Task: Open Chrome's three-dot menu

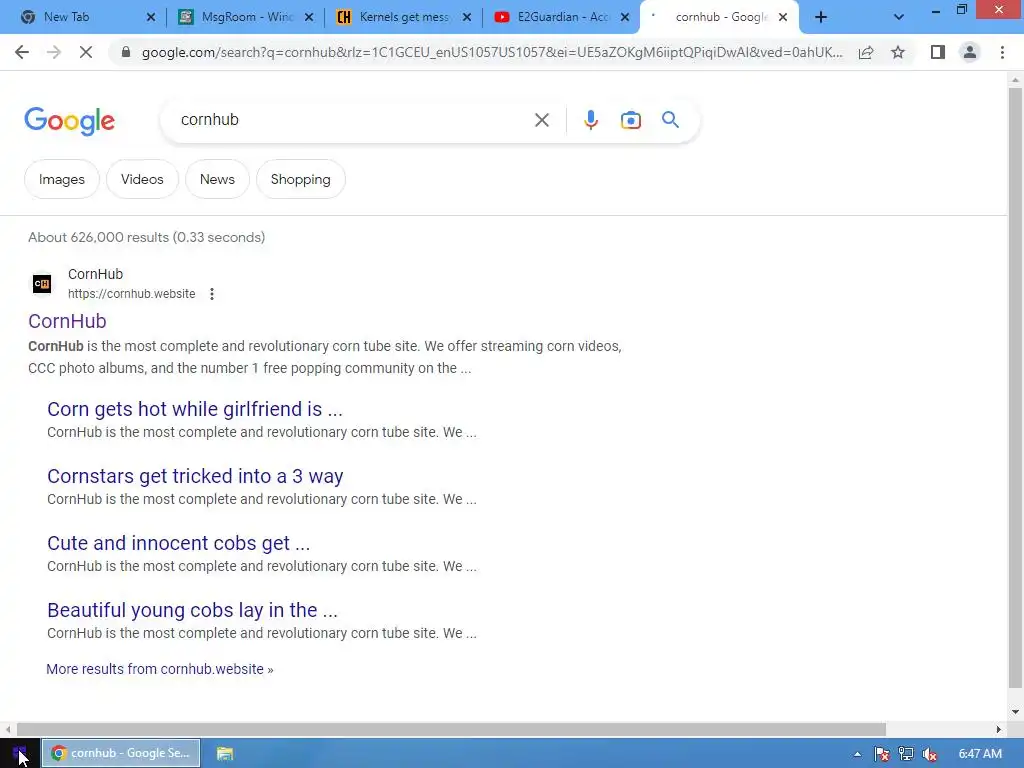Action: pyautogui.click(x=1002, y=52)
